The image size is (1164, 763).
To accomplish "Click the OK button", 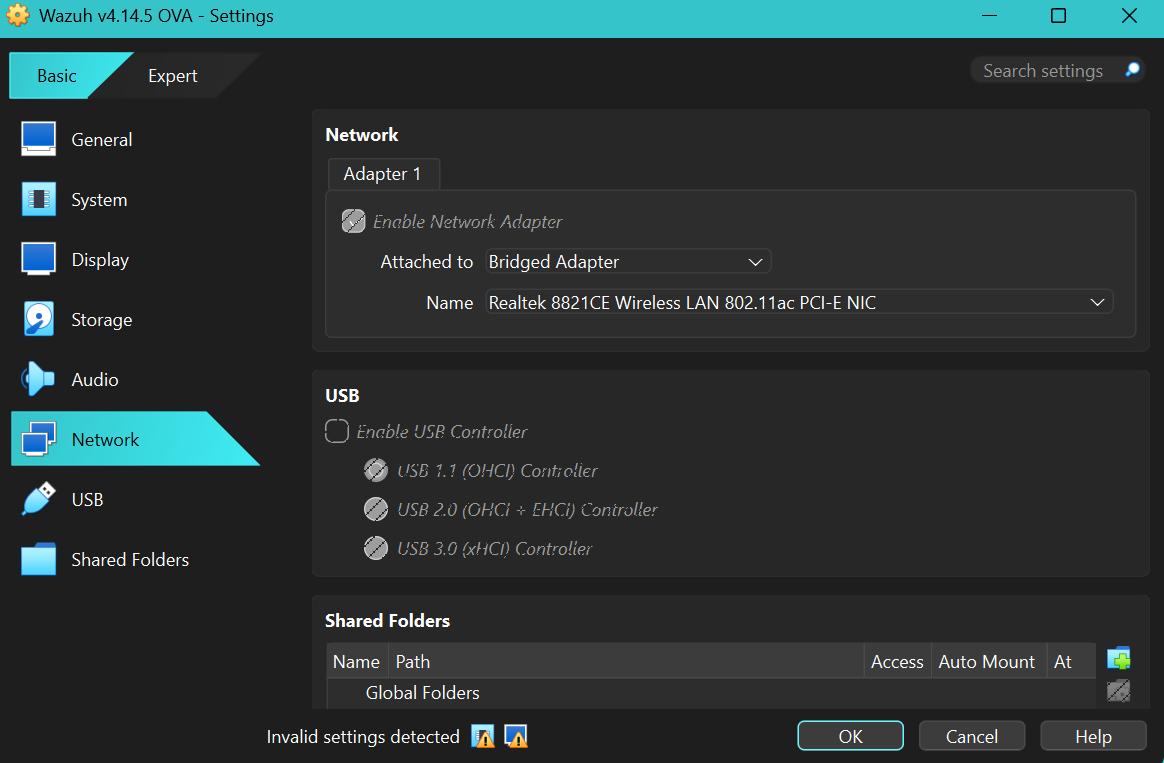I will pos(850,736).
